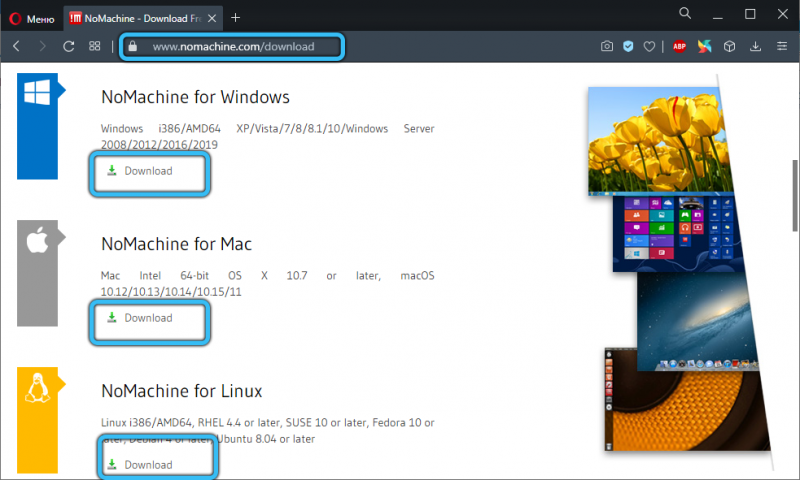This screenshot has height=480, width=800.
Task: Open the Speed Dial grid icon
Action: tap(94, 46)
